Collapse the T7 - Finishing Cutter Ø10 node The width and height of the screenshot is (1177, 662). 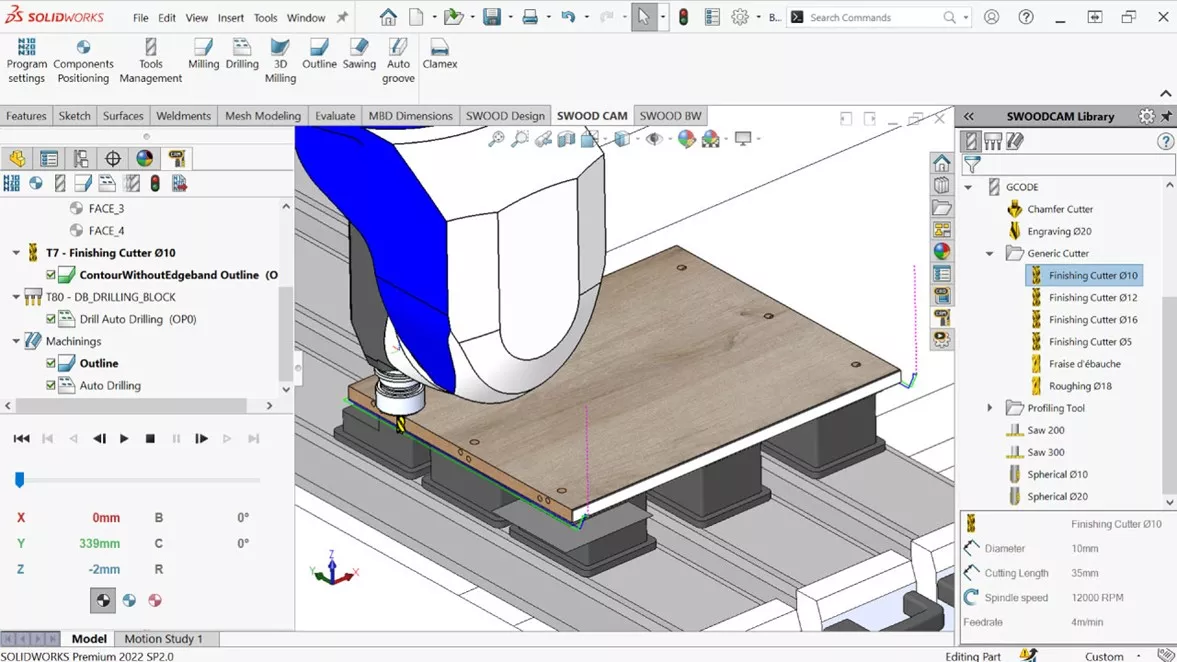[x=16, y=253]
